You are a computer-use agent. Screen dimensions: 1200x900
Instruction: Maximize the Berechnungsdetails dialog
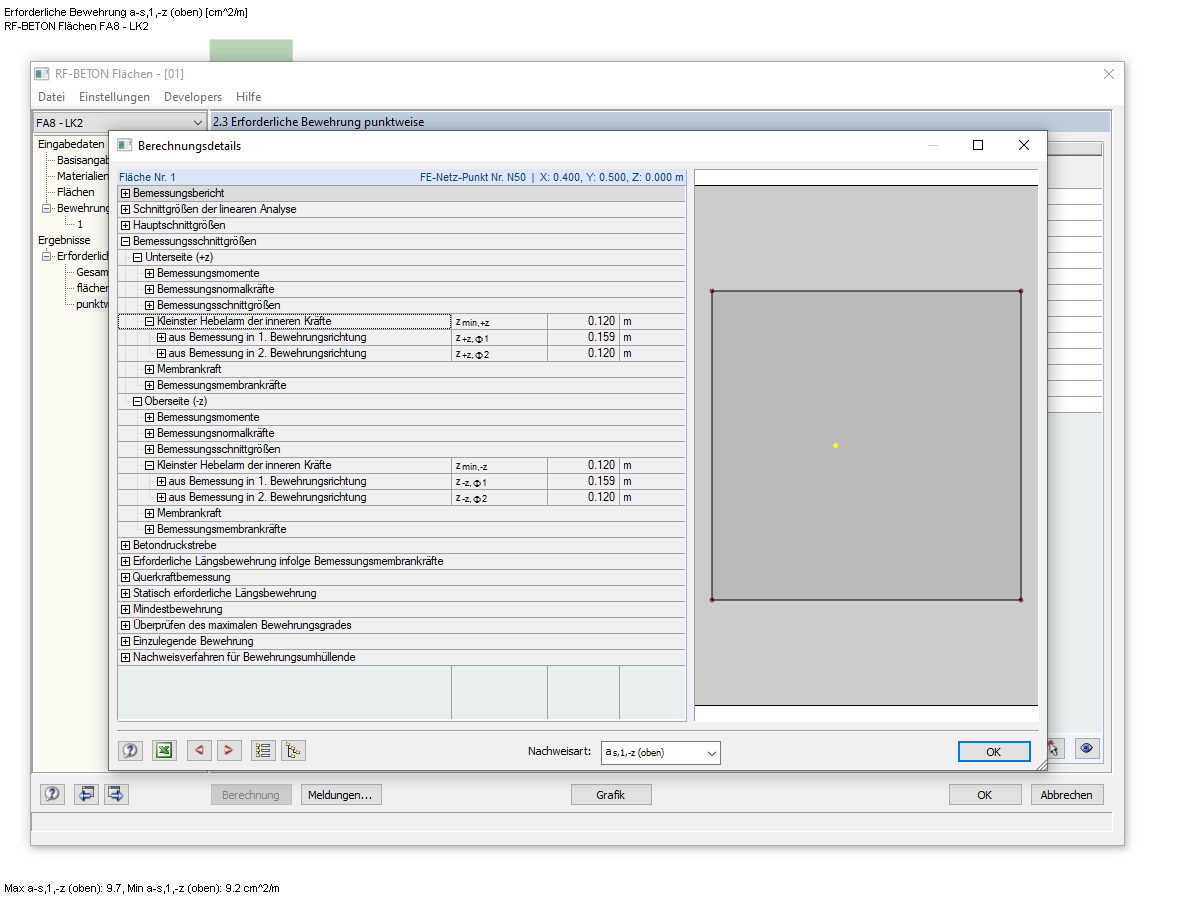coord(978,145)
